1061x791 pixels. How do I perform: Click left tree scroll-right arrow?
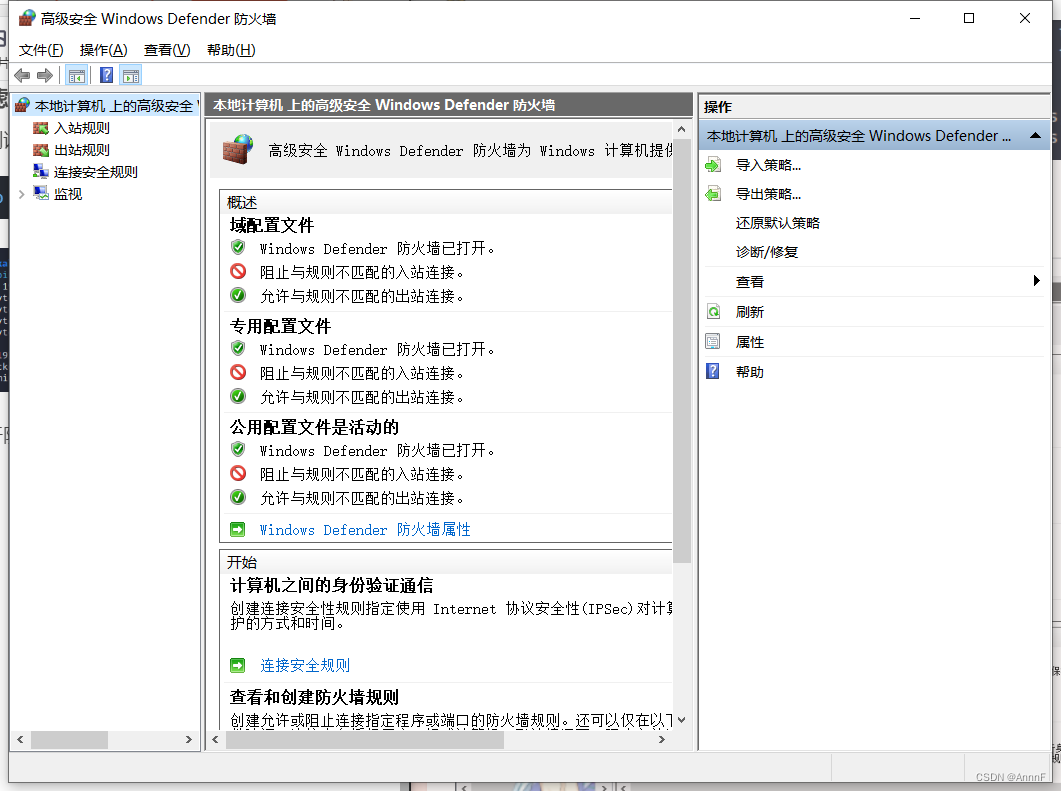coord(189,740)
